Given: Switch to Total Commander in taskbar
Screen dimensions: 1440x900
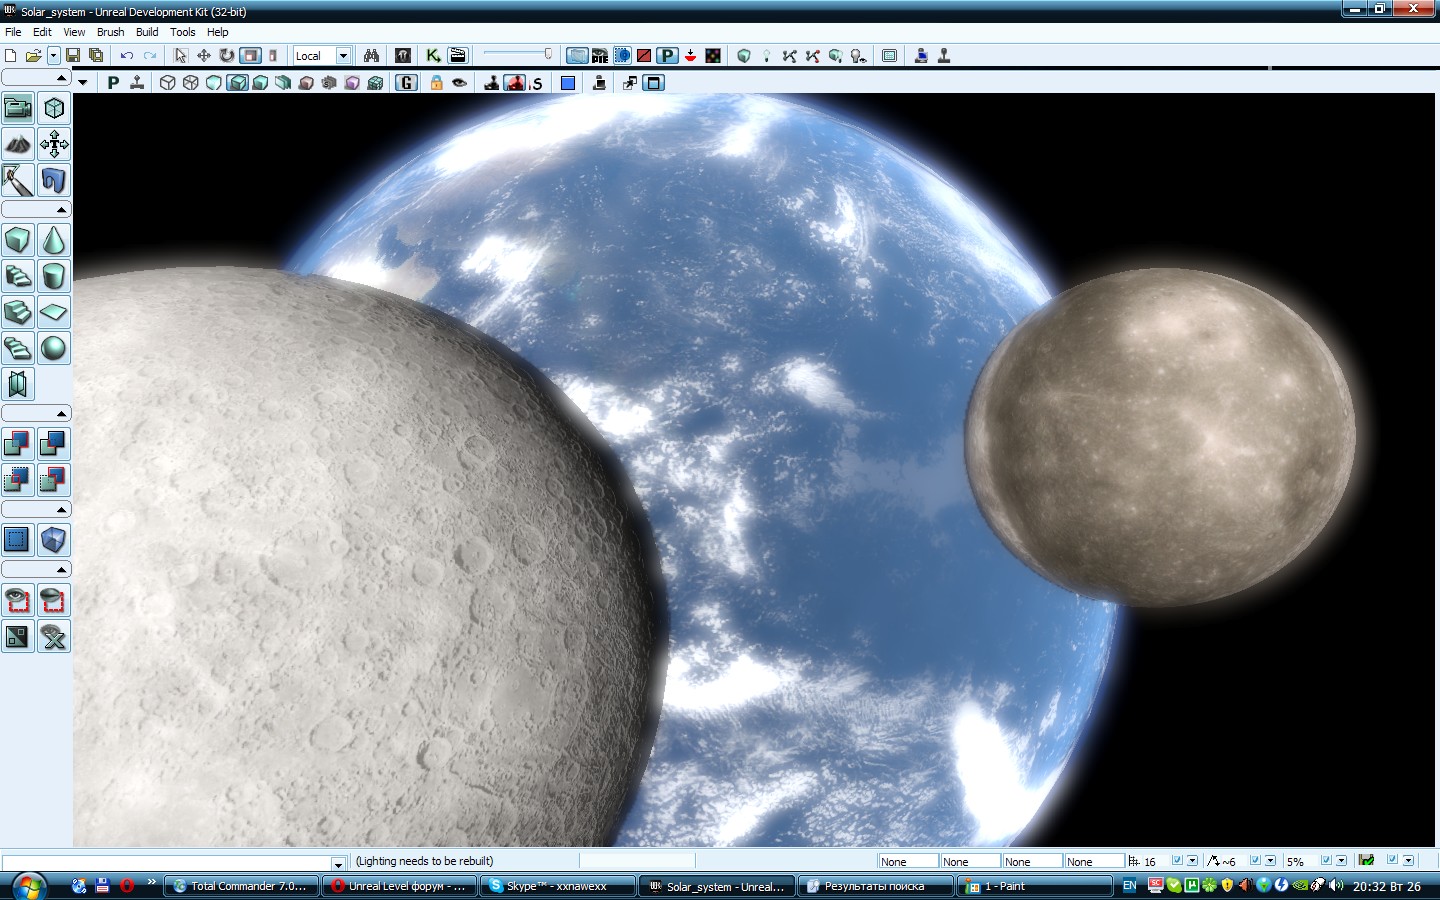Looking at the screenshot, I should tap(241, 886).
